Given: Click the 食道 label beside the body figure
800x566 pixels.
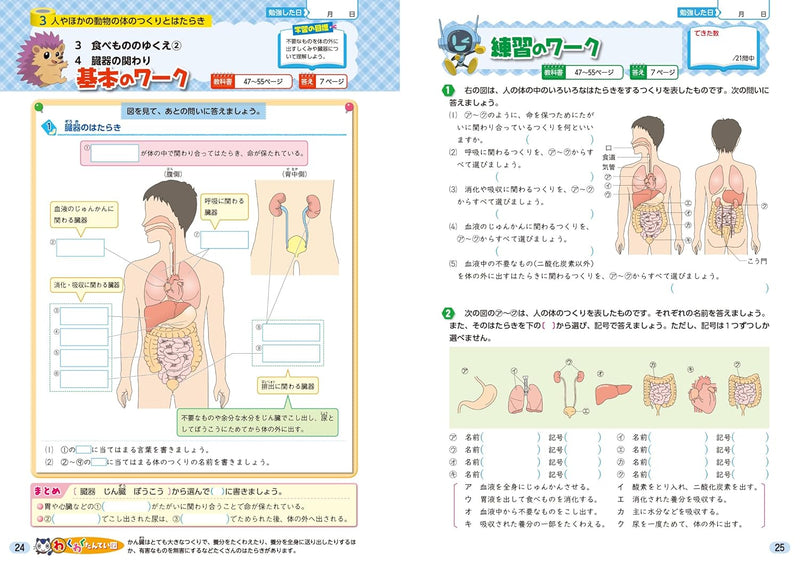Looking at the screenshot, I should point(609,157).
